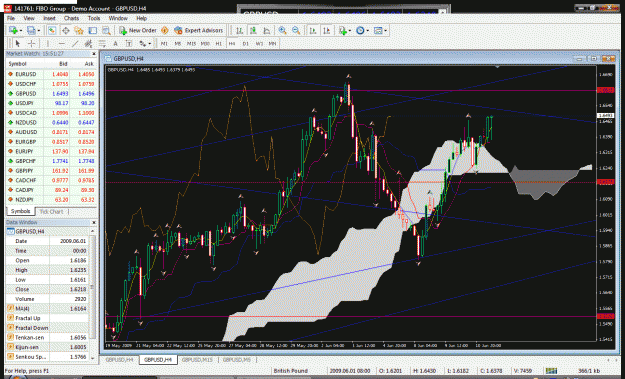Select the Text tool (A)
The height and width of the screenshot is (379, 625).
(115, 43)
